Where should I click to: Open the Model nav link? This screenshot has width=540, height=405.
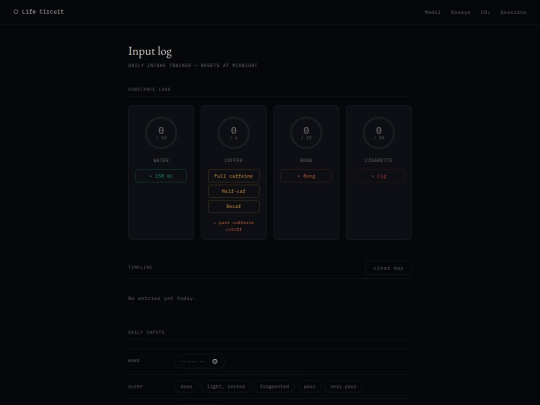point(433,12)
